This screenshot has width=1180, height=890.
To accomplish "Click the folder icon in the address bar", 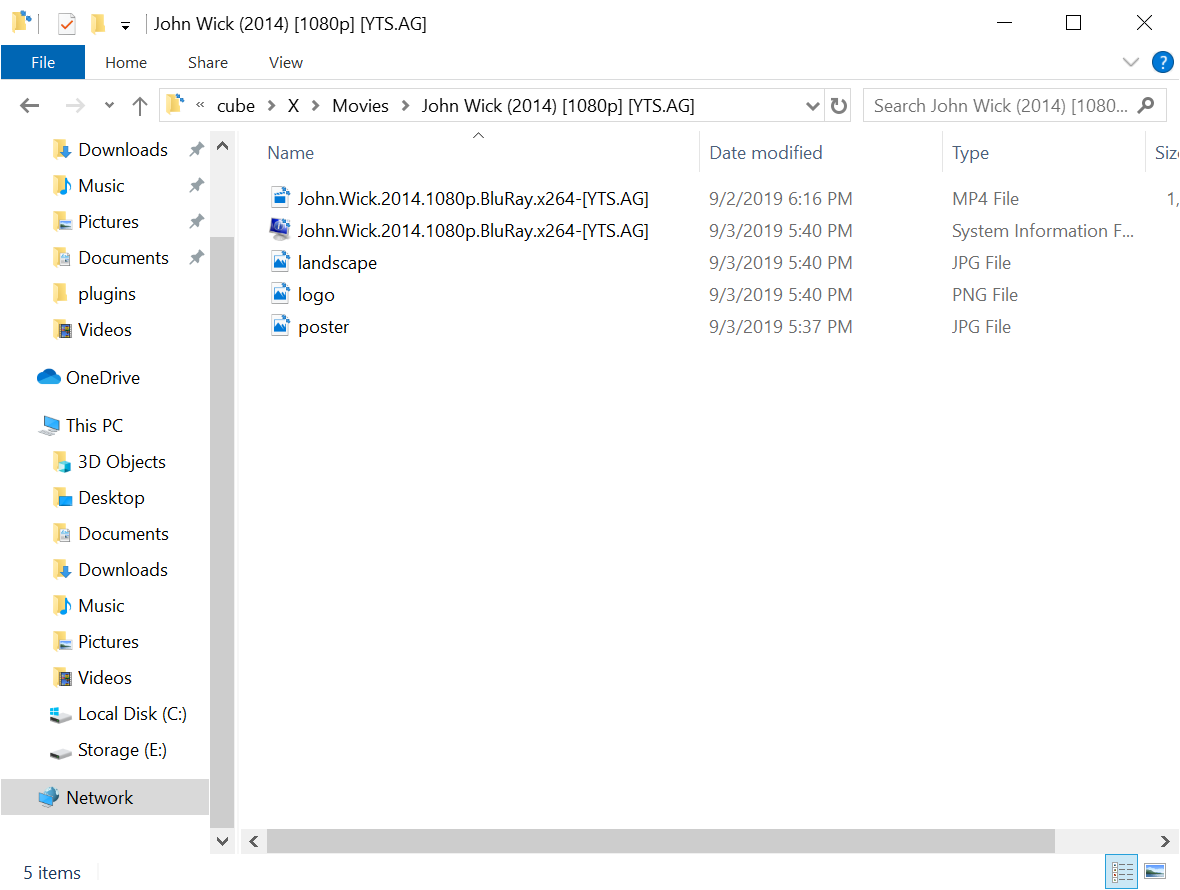I will click(x=175, y=104).
